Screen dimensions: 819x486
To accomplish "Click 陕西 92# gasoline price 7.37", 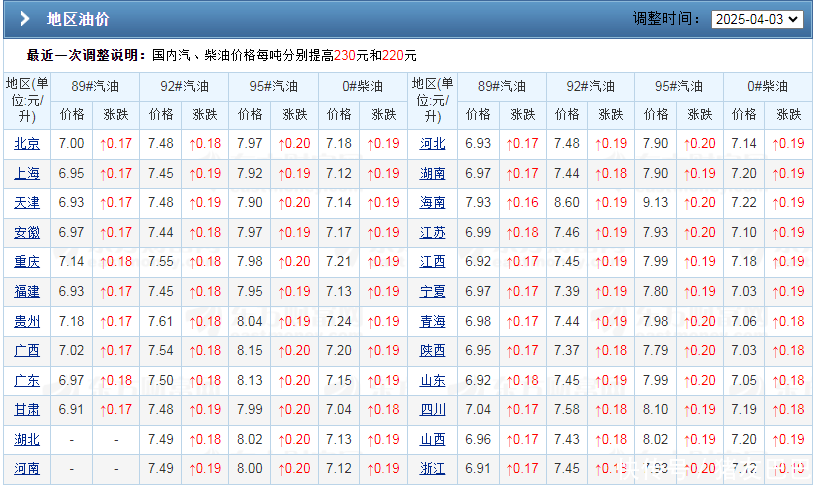I will (567, 351).
